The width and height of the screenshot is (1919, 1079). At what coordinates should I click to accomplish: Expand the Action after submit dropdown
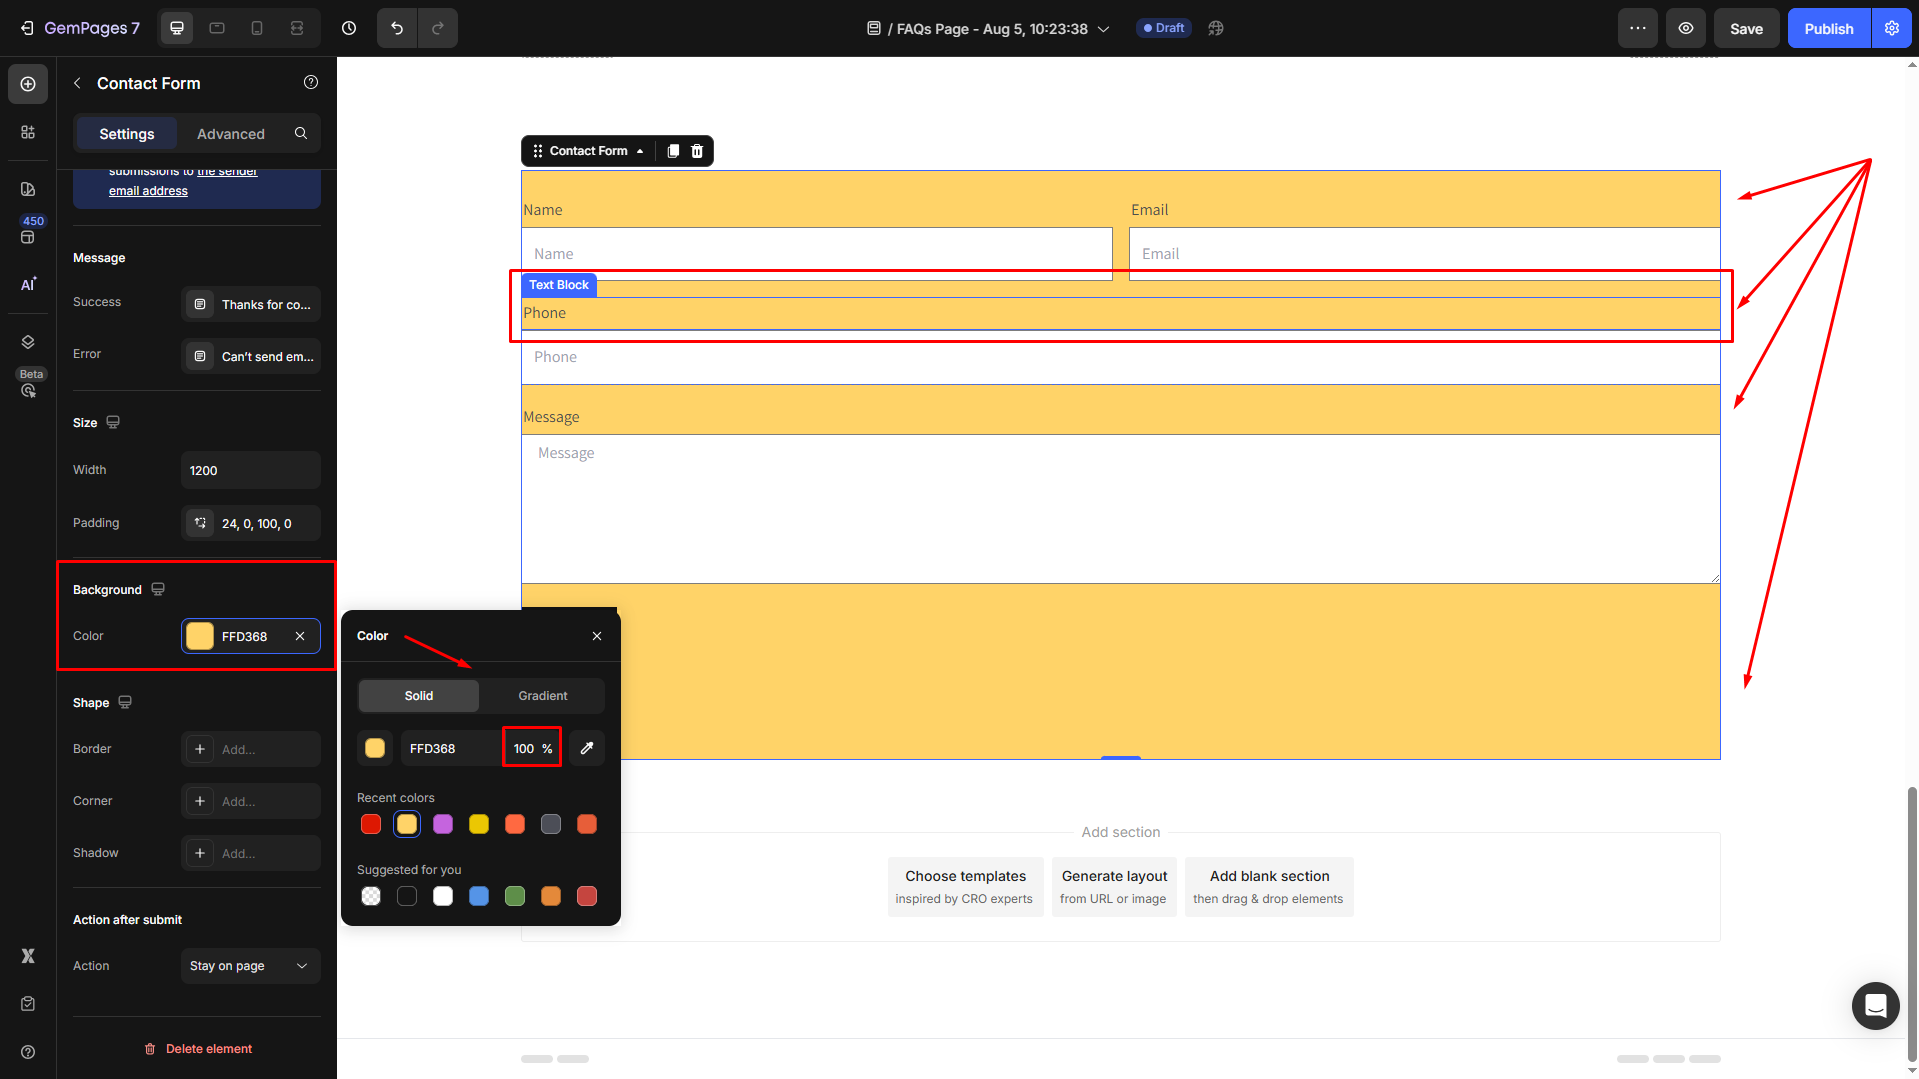(x=250, y=966)
